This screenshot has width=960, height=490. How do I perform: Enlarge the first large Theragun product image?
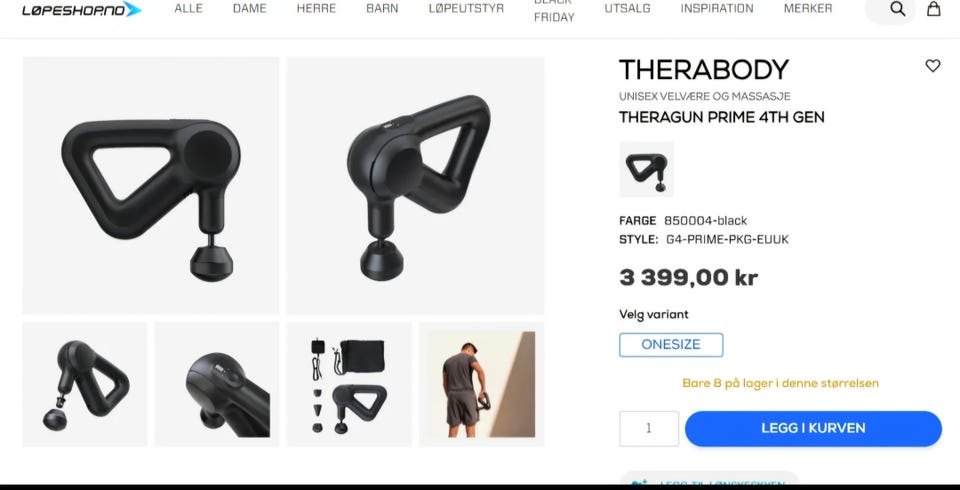[151, 185]
